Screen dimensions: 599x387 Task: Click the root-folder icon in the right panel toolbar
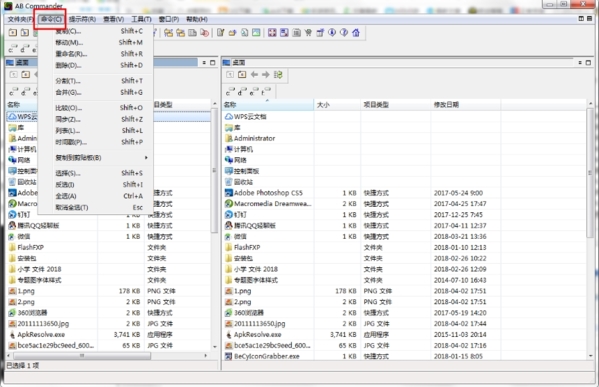pyautogui.click(x=242, y=74)
